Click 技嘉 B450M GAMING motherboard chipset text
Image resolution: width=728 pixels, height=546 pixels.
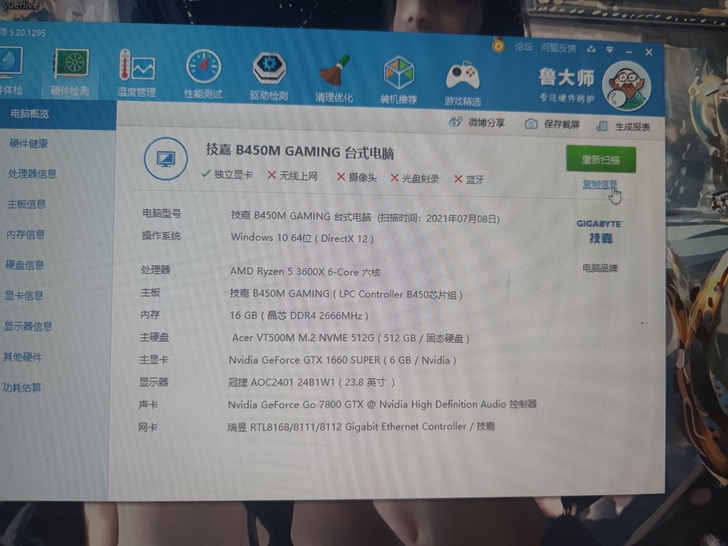click(346, 294)
